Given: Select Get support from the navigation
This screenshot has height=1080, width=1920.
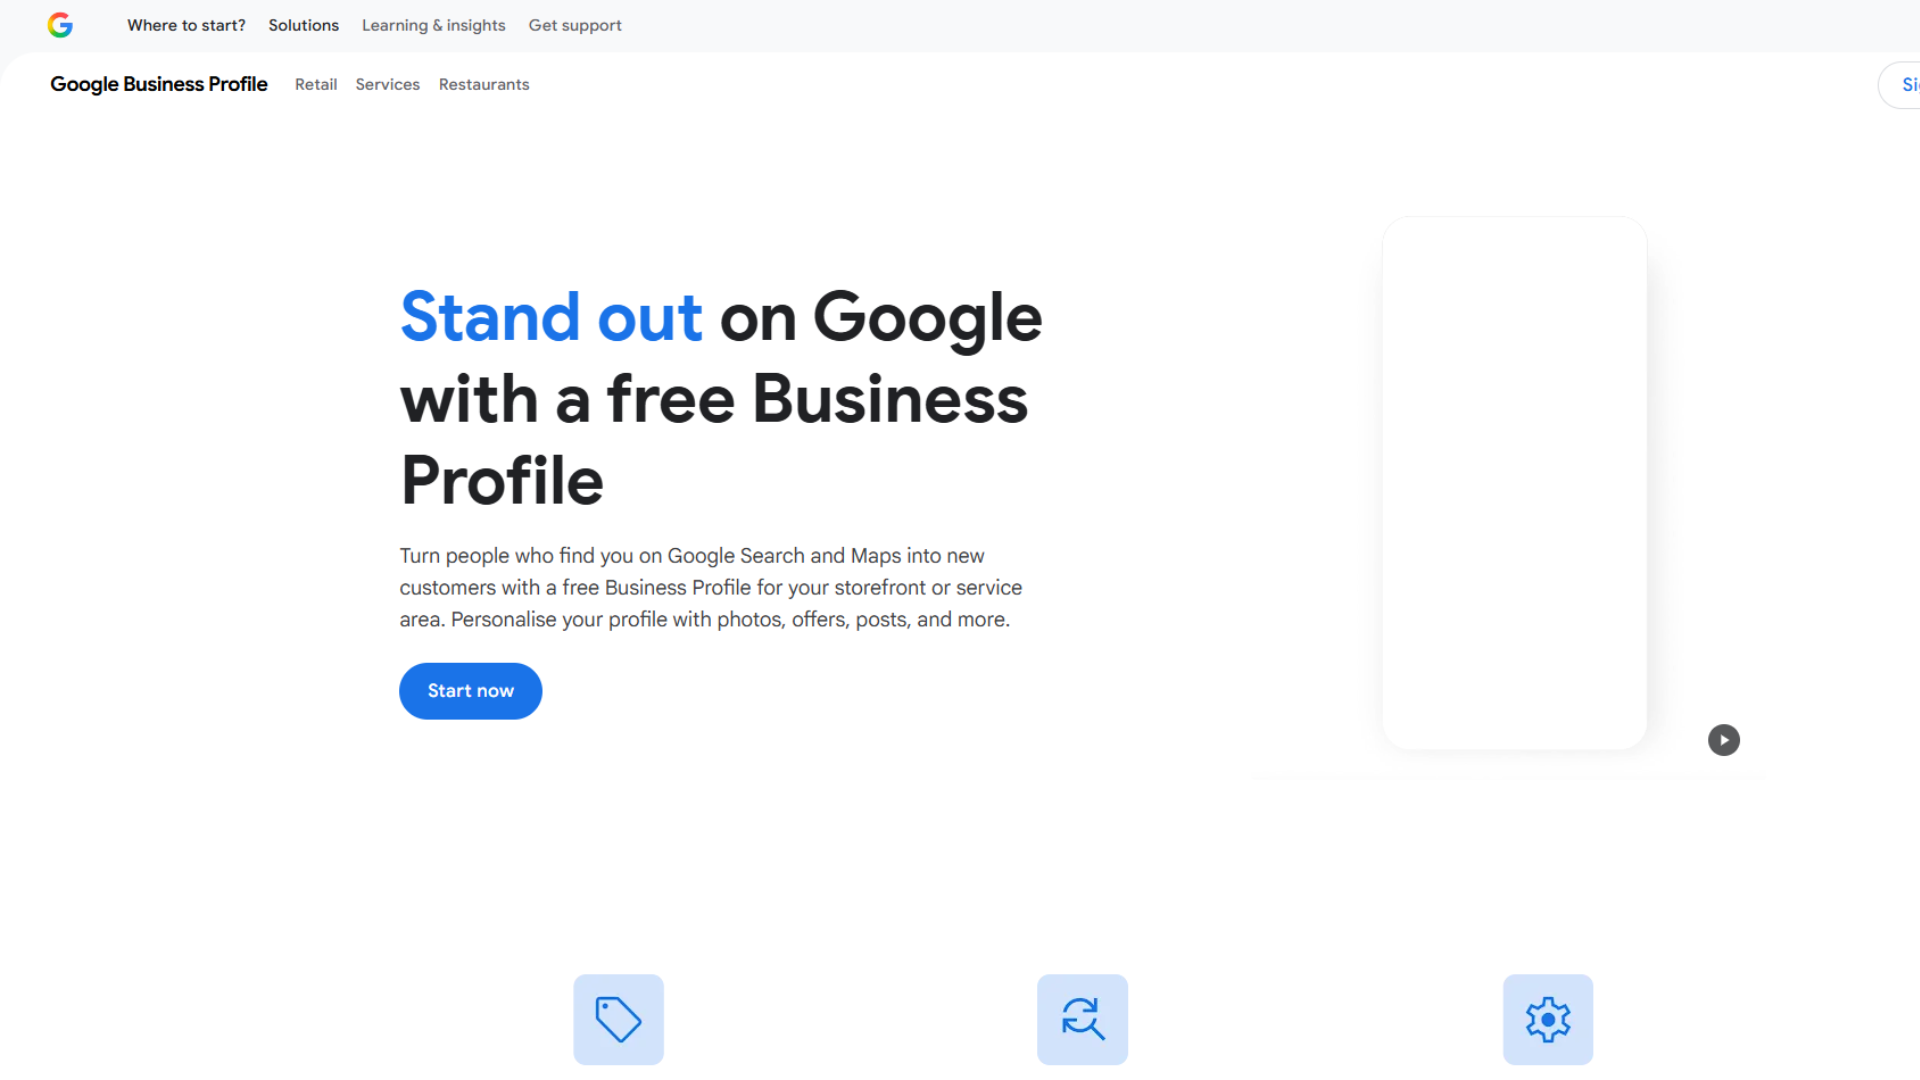Looking at the screenshot, I should pos(575,25).
